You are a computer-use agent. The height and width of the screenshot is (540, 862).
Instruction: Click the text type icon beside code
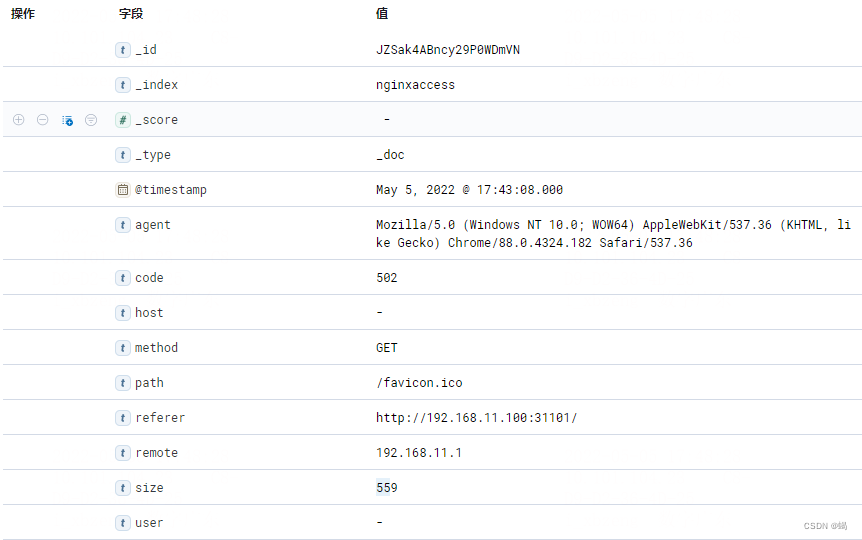pos(123,278)
